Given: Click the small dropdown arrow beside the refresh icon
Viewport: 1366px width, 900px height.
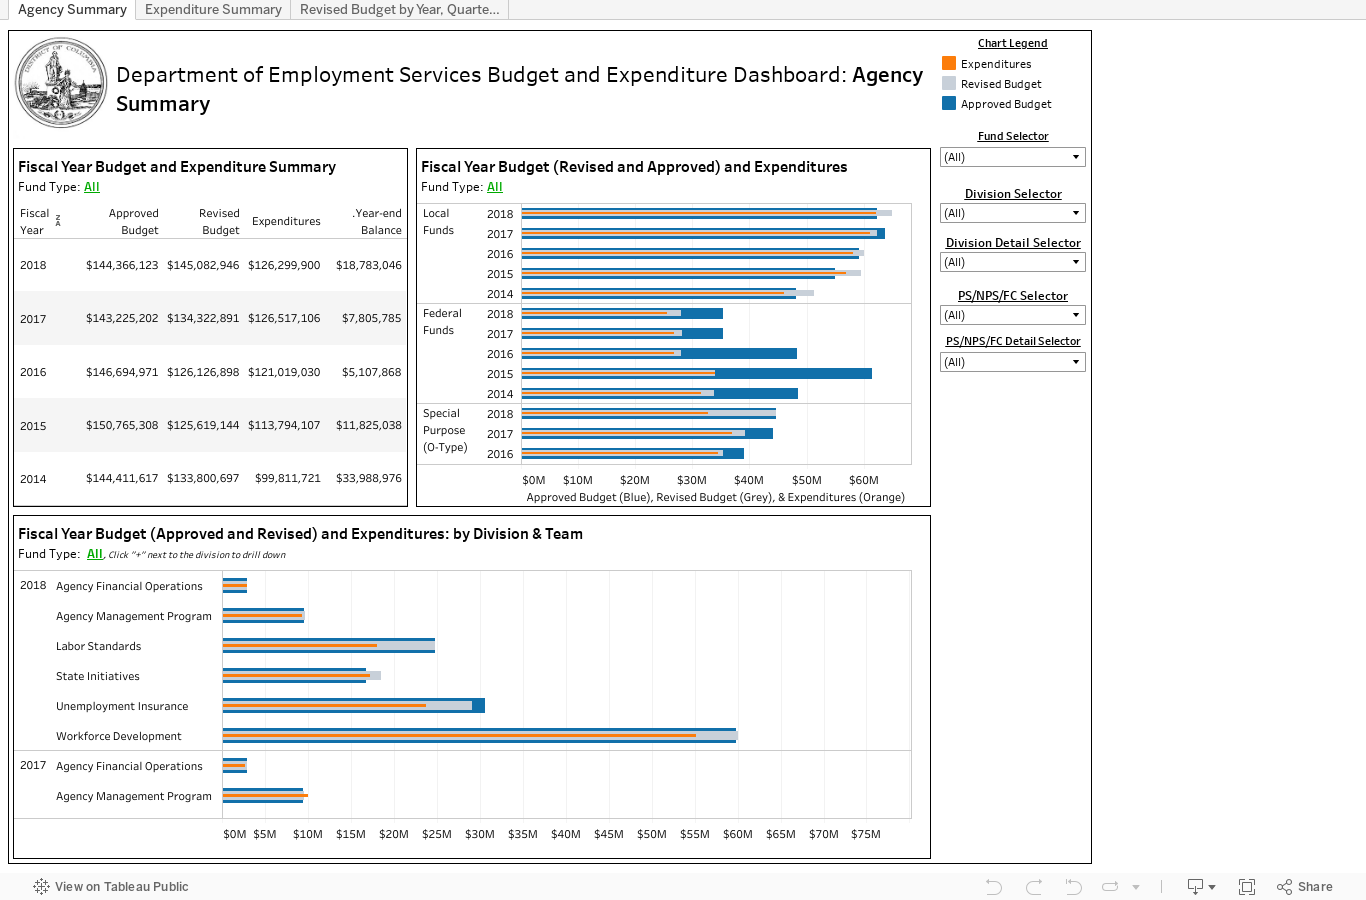Looking at the screenshot, I should (1135, 887).
